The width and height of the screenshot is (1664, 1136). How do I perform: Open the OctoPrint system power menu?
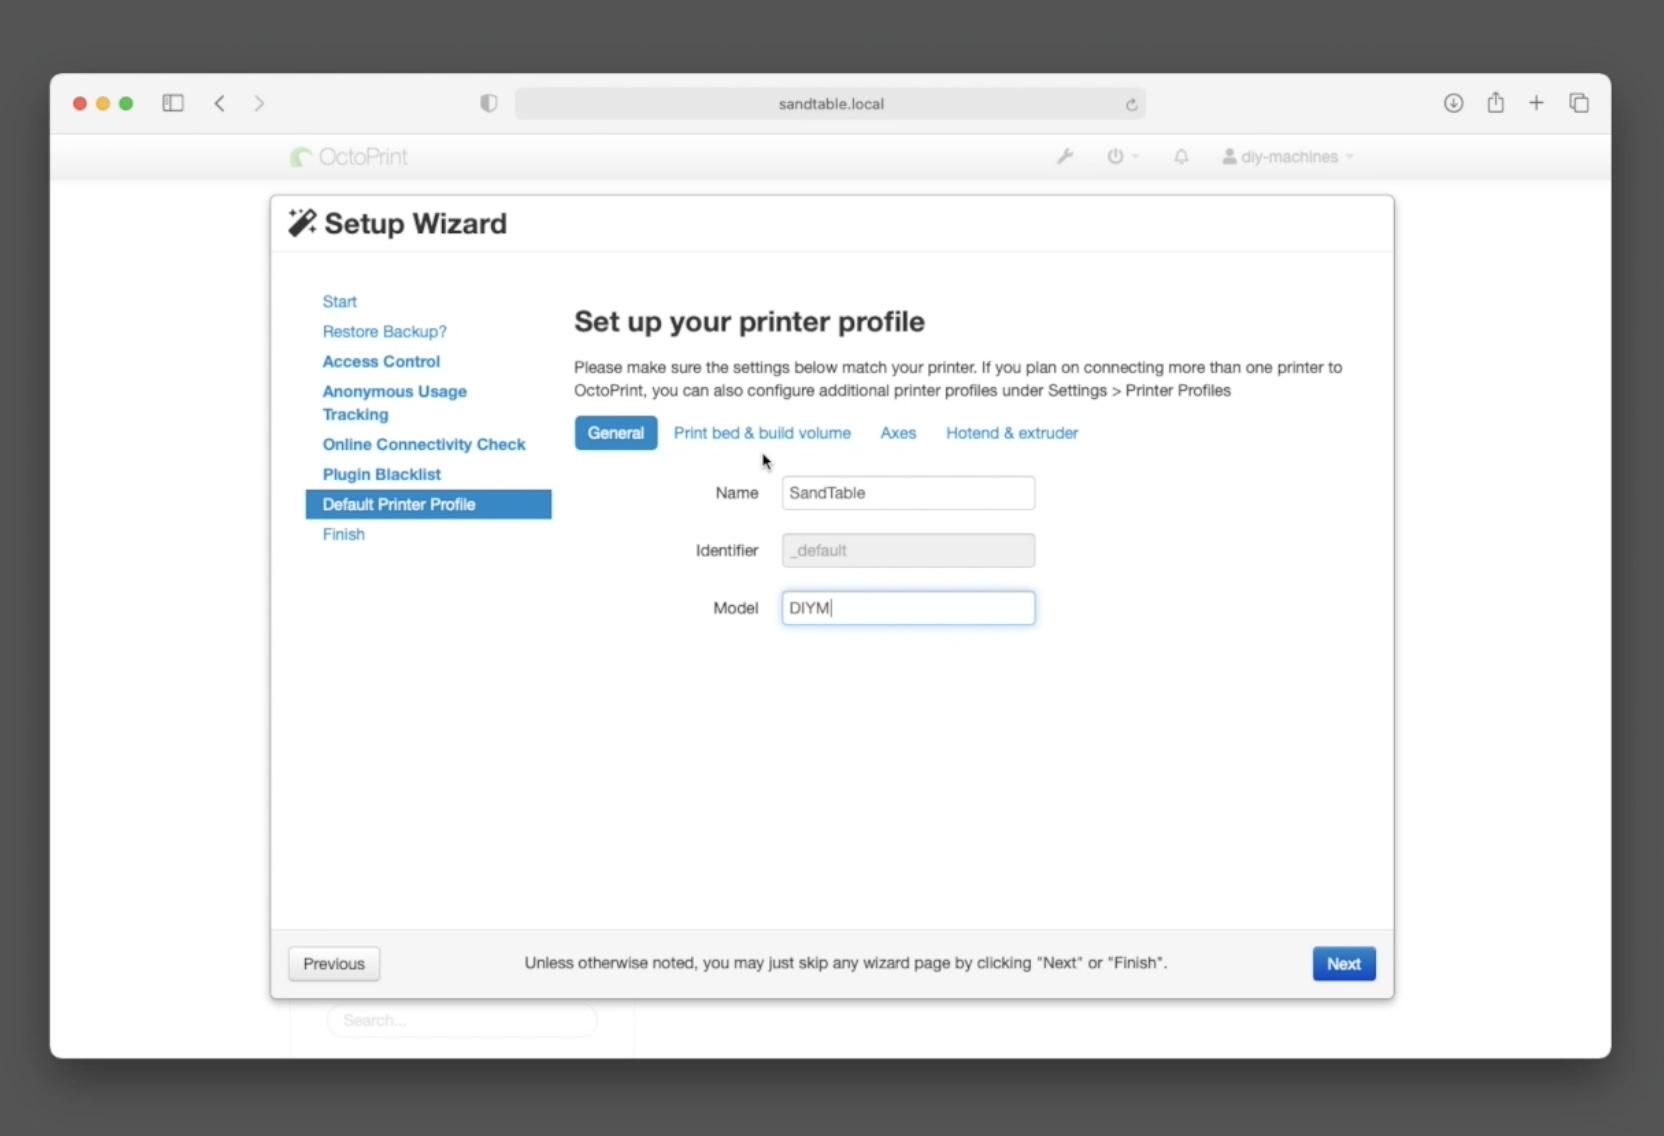pyautogui.click(x=1122, y=156)
